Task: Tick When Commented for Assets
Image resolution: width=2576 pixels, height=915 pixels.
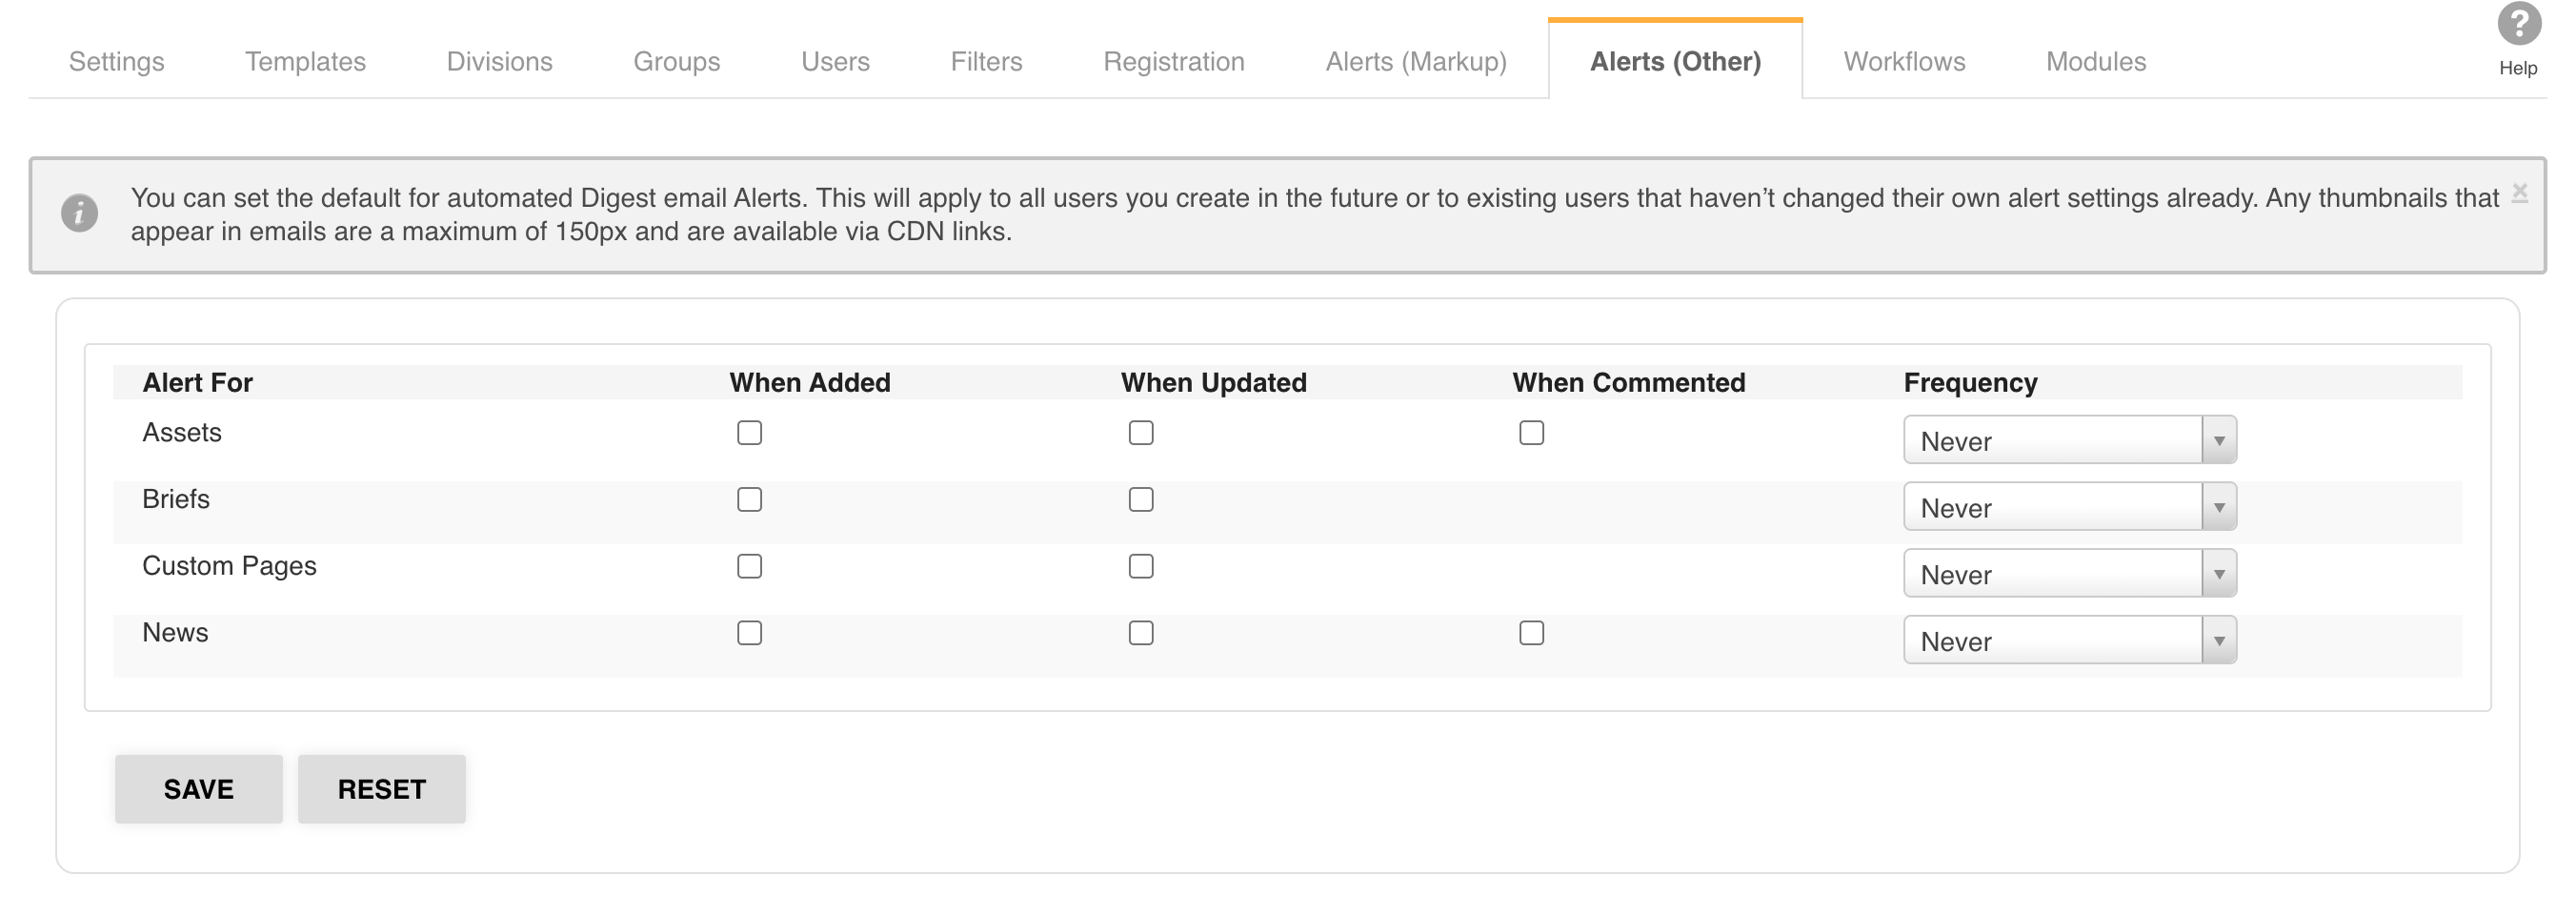Action: (x=1531, y=433)
